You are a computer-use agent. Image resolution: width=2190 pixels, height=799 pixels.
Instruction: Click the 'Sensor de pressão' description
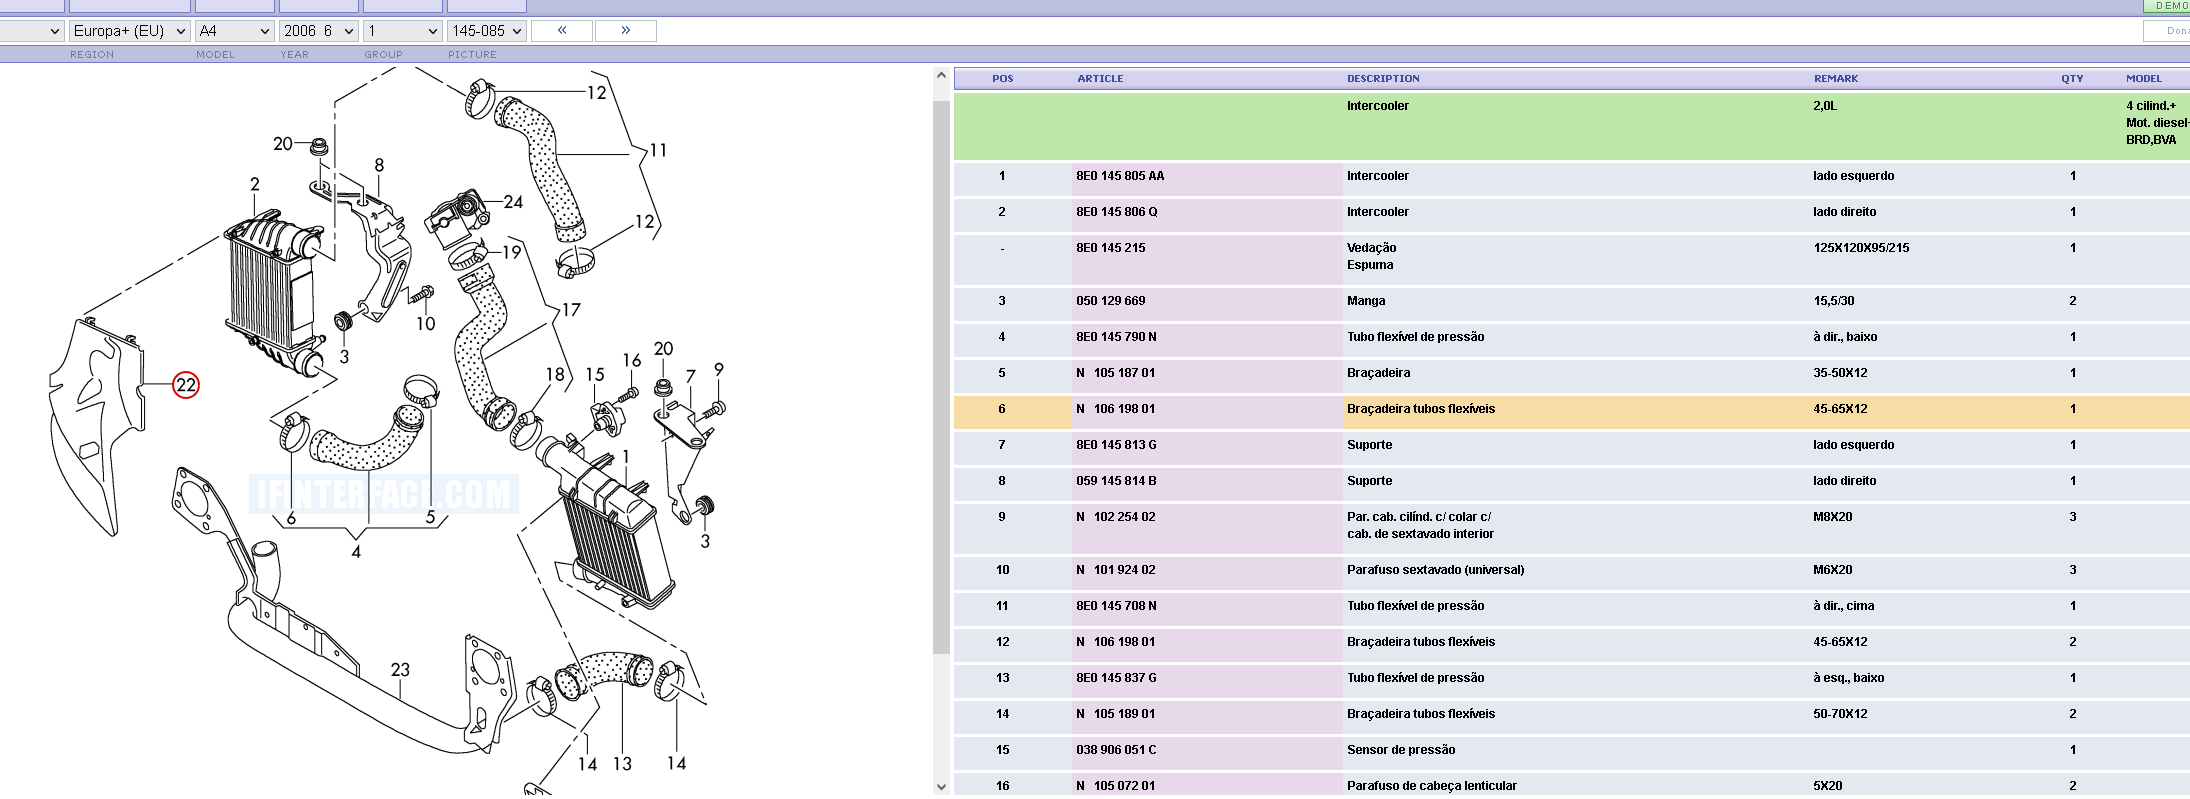pos(1401,750)
